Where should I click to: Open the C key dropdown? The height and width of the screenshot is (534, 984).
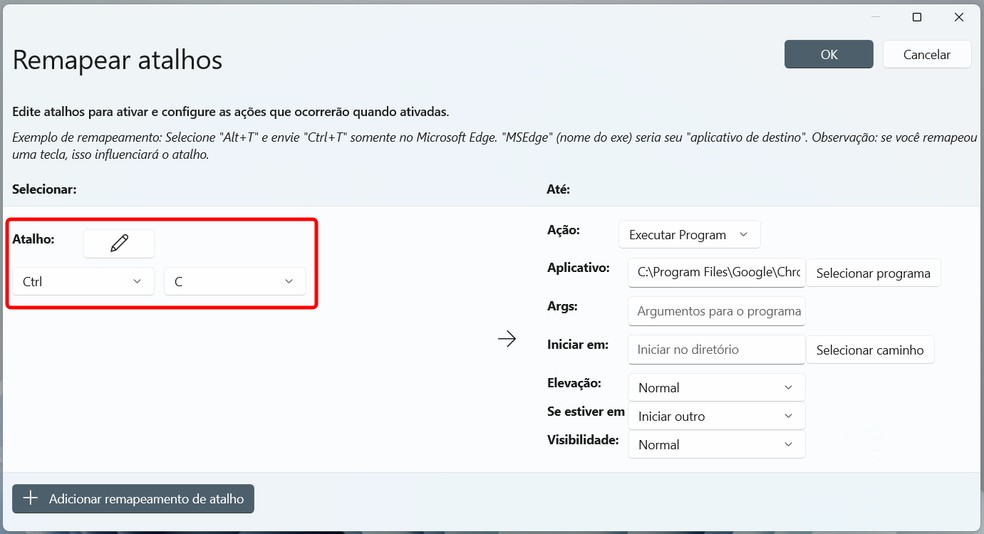click(234, 282)
